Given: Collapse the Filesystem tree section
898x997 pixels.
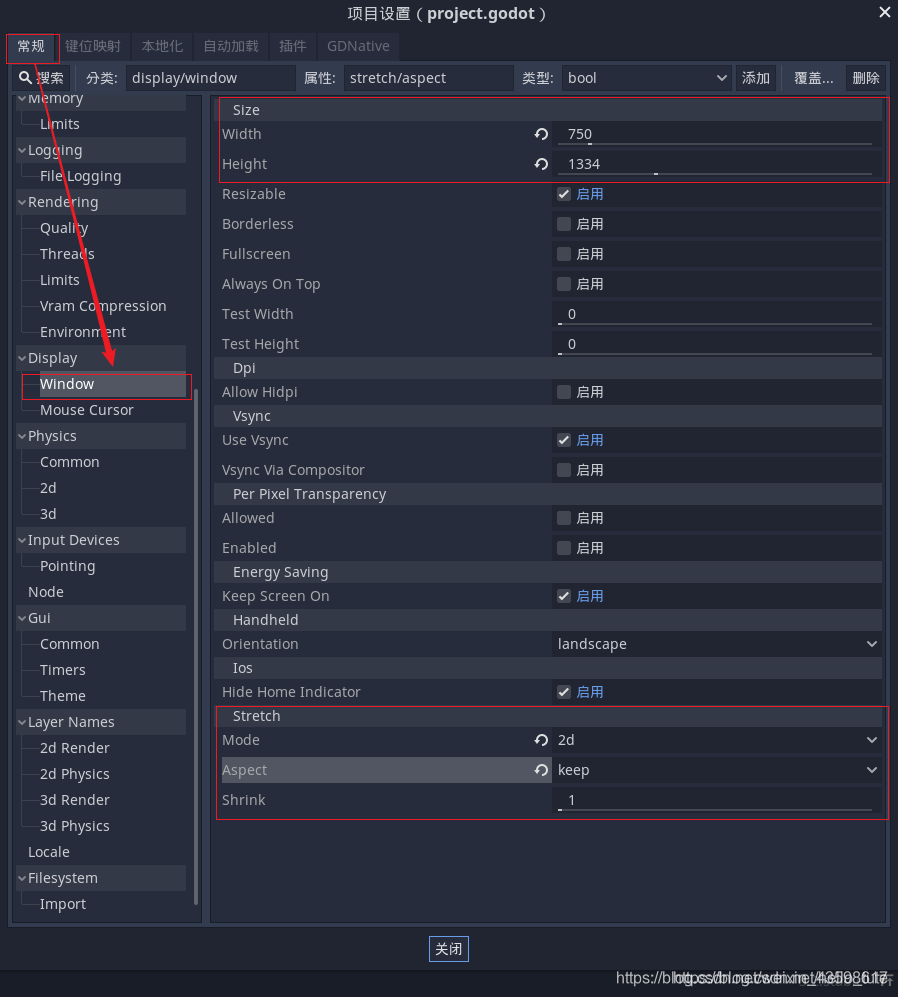Looking at the screenshot, I should [x=22, y=878].
